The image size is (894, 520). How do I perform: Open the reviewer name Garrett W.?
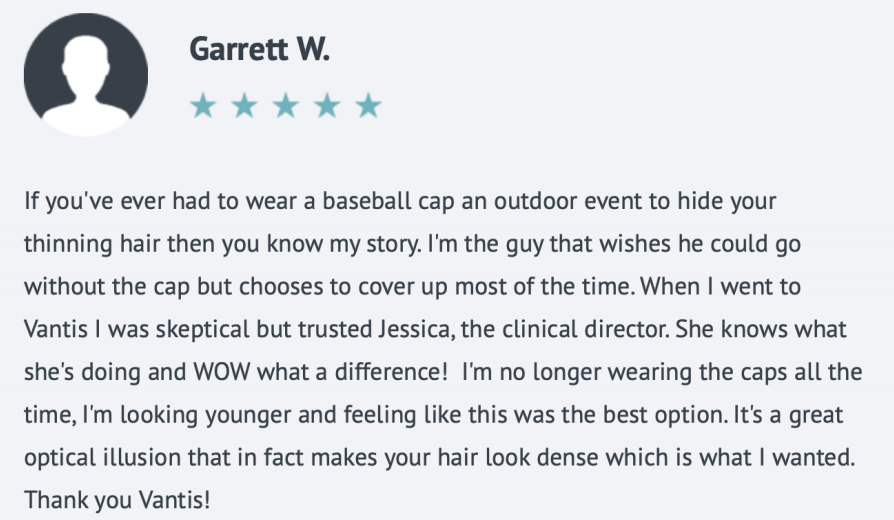(259, 49)
